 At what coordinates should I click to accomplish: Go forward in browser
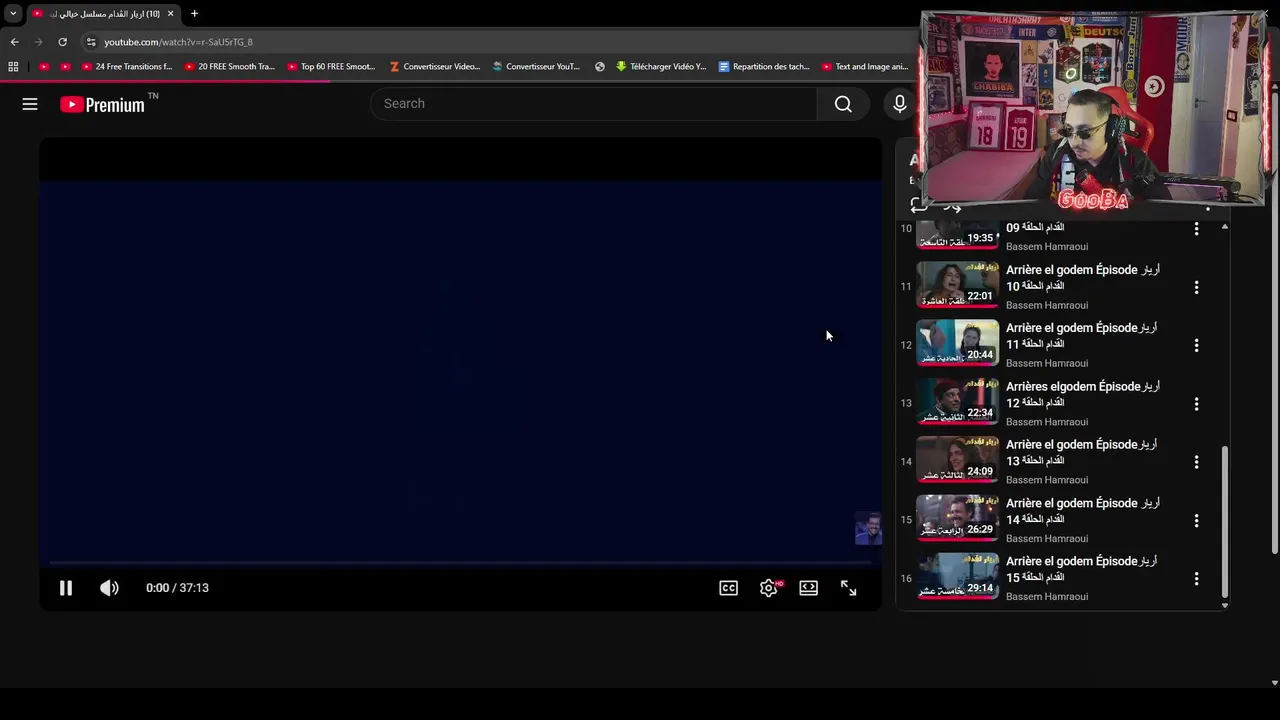[x=39, y=42]
